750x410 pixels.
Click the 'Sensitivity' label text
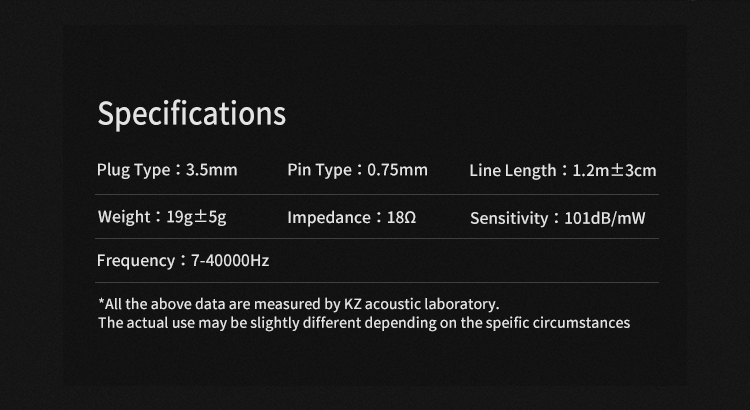tap(509, 218)
